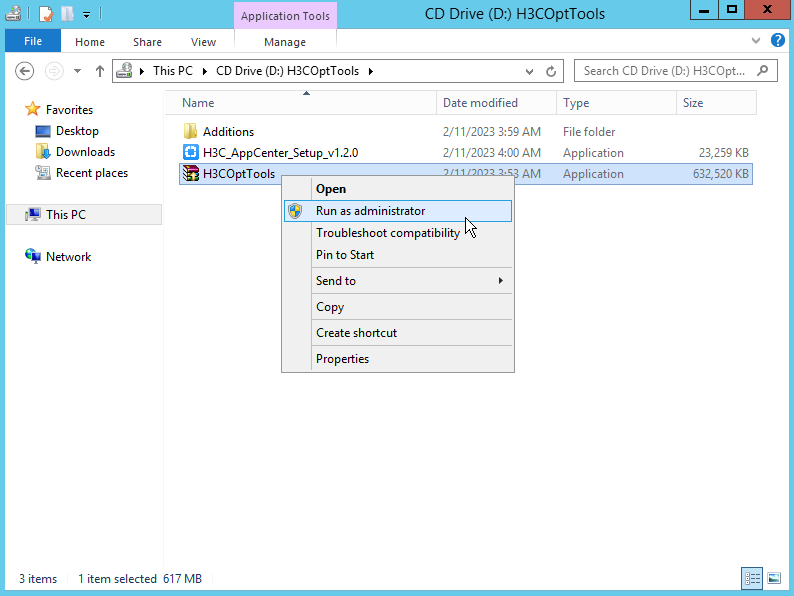Screen dimensions: 794x596
Task: Click the Properties quick access toolbar icon
Action: point(46,14)
